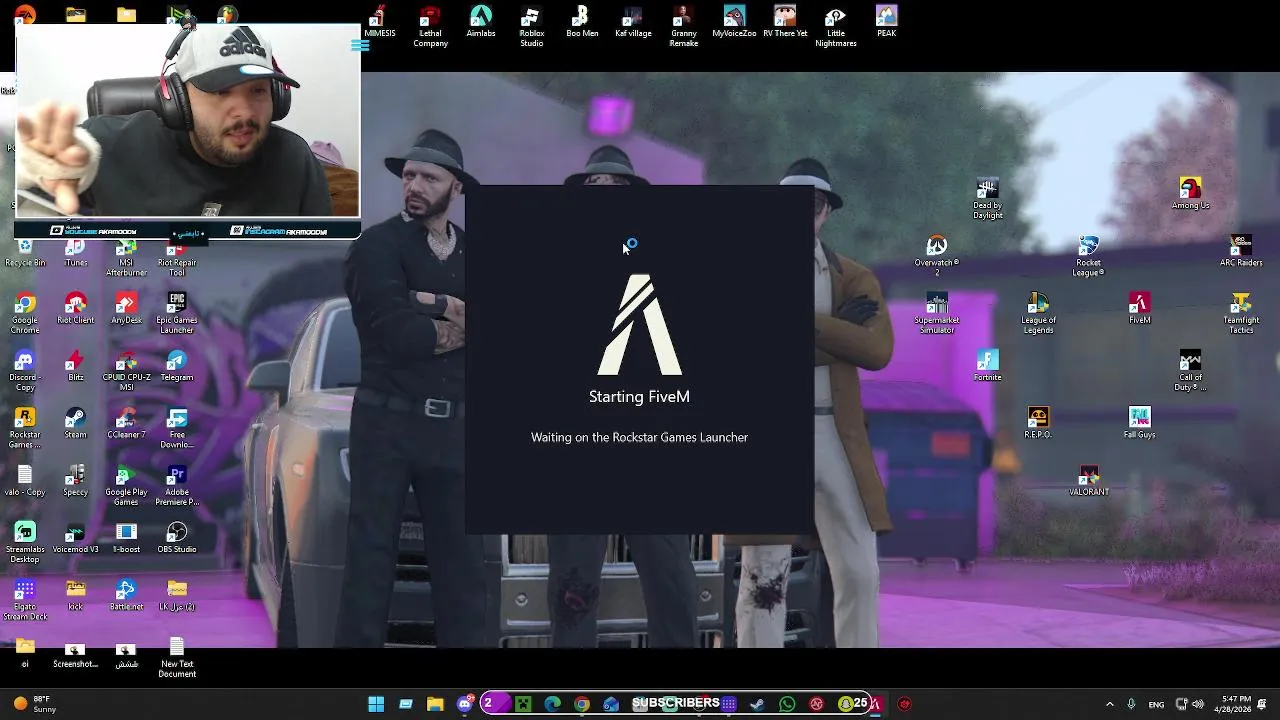Open the Supermarket Simulator shortcut
The image size is (1280, 720).
pos(937,313)
